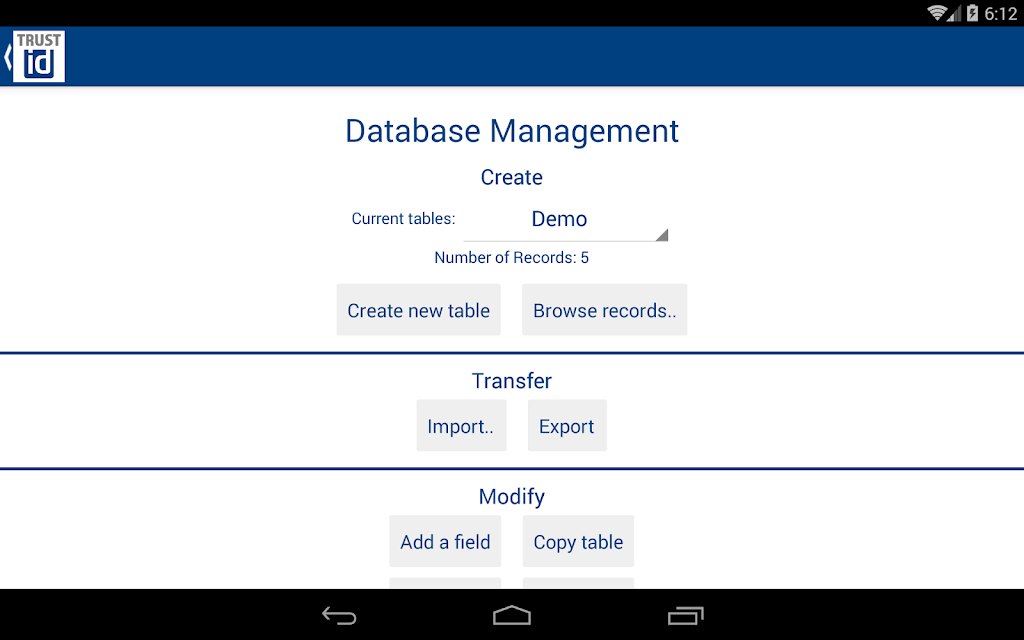
Task: Click Add a field button
Action: pyautogui.click(x=445, y=541)
